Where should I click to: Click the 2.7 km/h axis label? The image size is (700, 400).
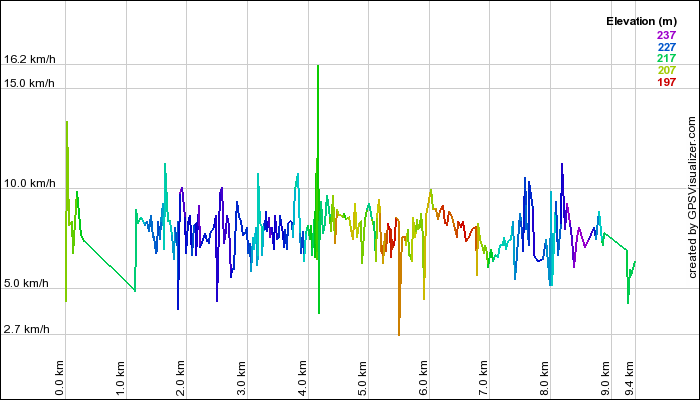27,329
